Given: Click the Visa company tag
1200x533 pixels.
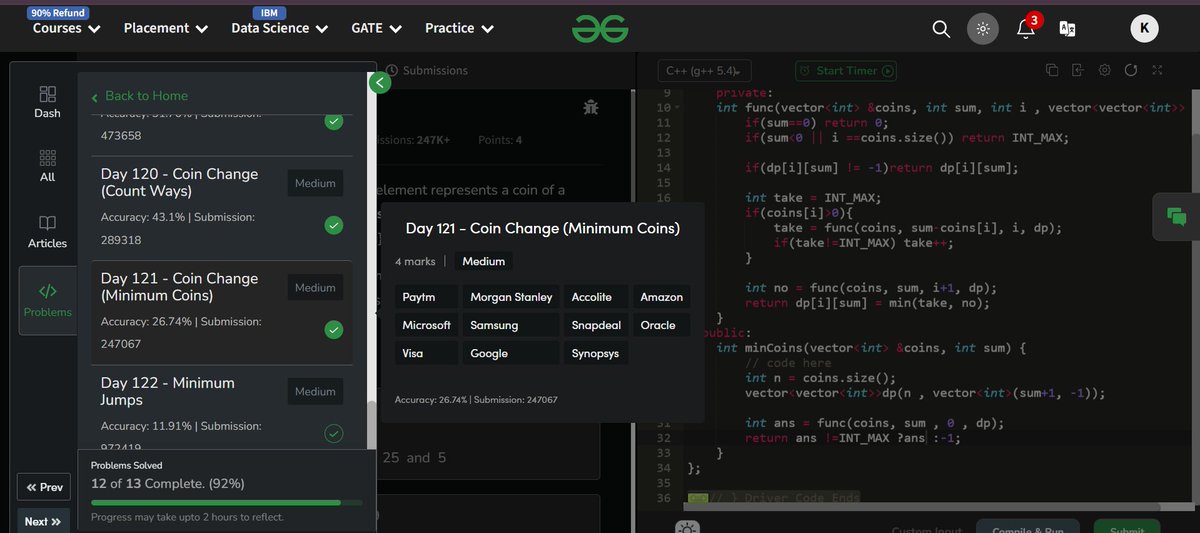Looking at the screenshot, I should click(x=427, y=353).
